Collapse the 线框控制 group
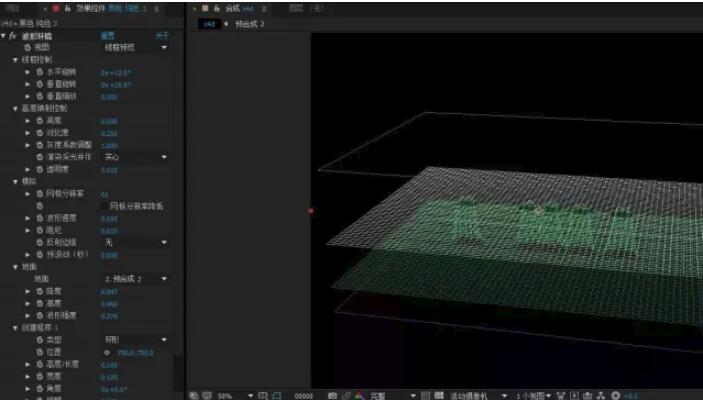This screenshot has height=400, width=703. click(15, 60)
